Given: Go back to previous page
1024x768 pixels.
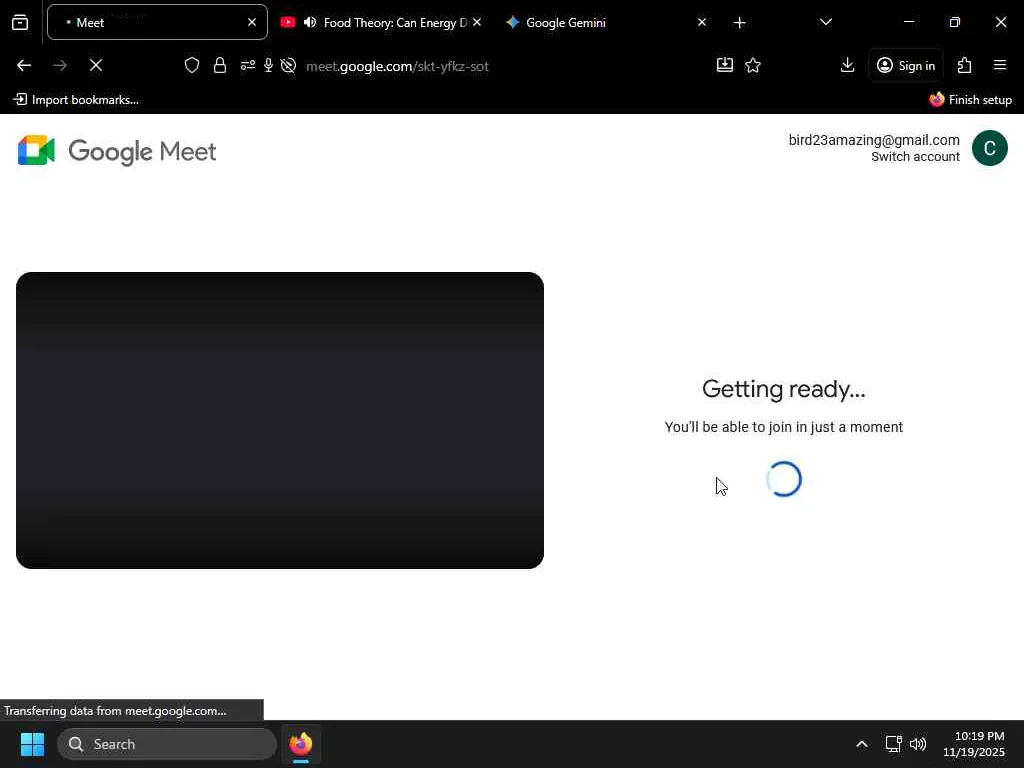Looking at the screenshot, I should pyautogui.click(x=24, y=65).
